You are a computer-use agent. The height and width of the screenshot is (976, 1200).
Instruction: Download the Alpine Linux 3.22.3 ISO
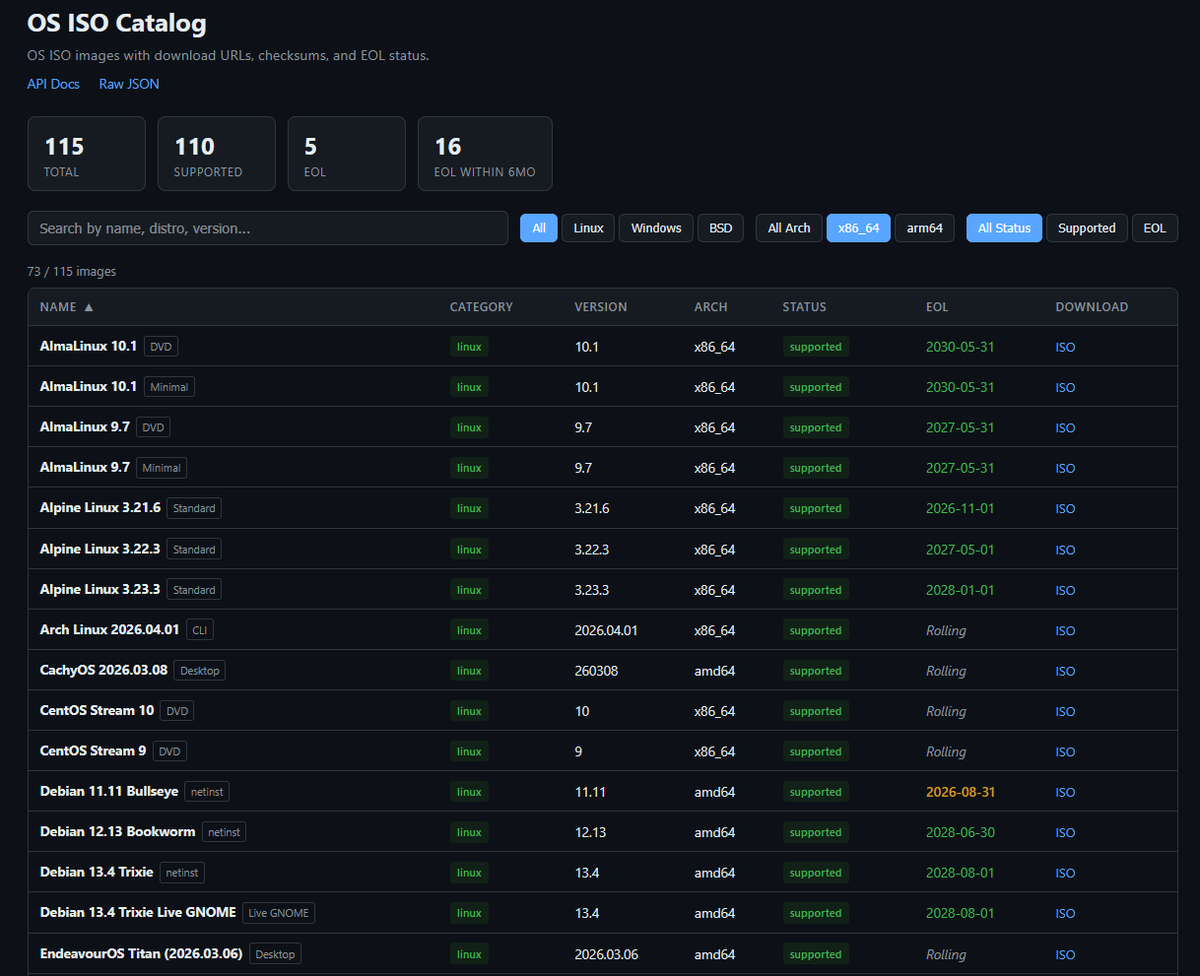point(1066,550)
